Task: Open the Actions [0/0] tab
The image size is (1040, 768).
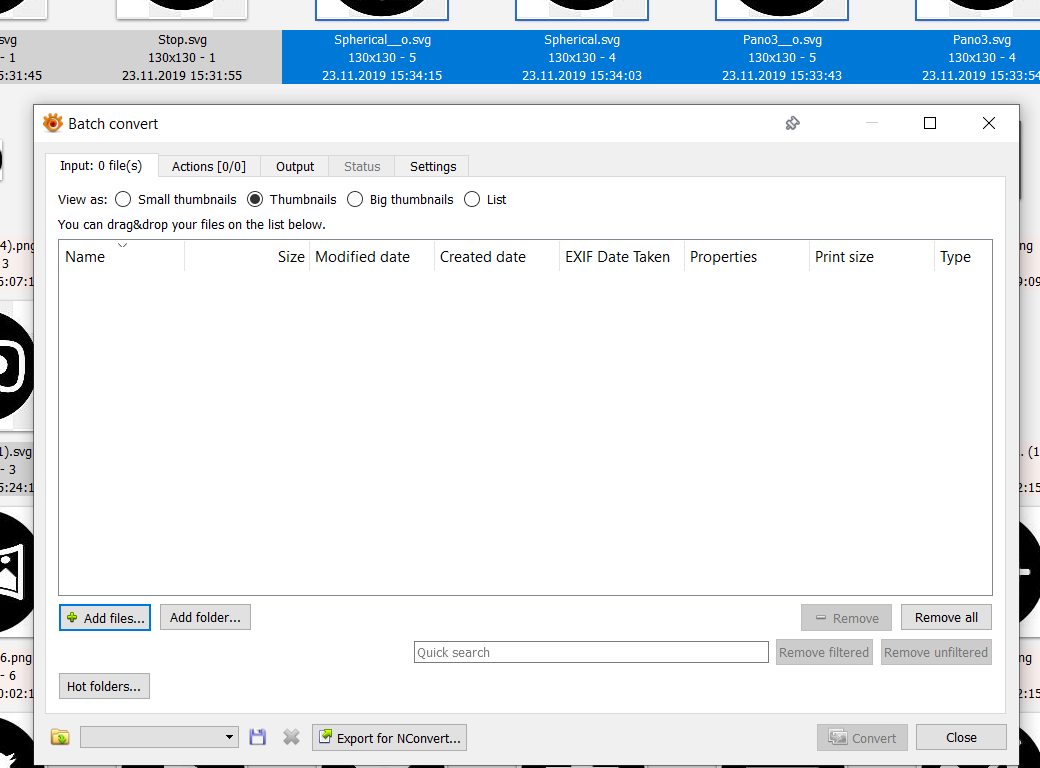Action: click(x=209, y=166)
